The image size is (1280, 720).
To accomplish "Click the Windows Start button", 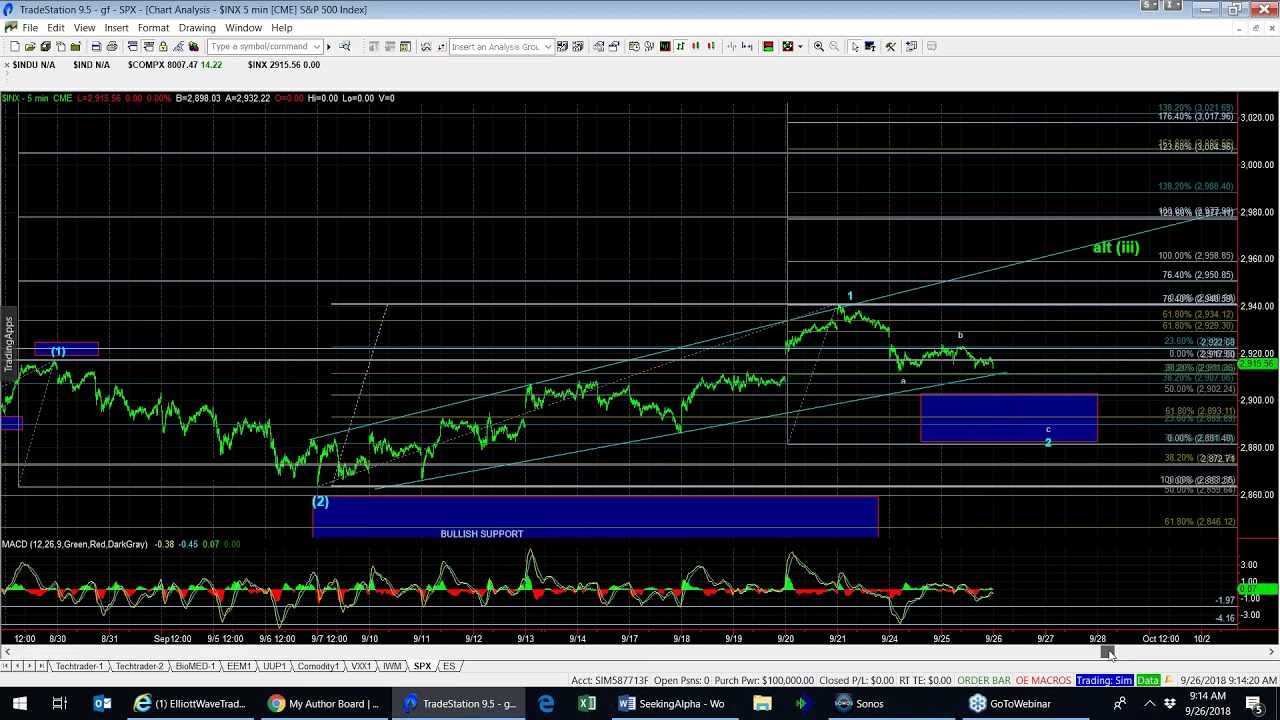I will click(19, 703).
